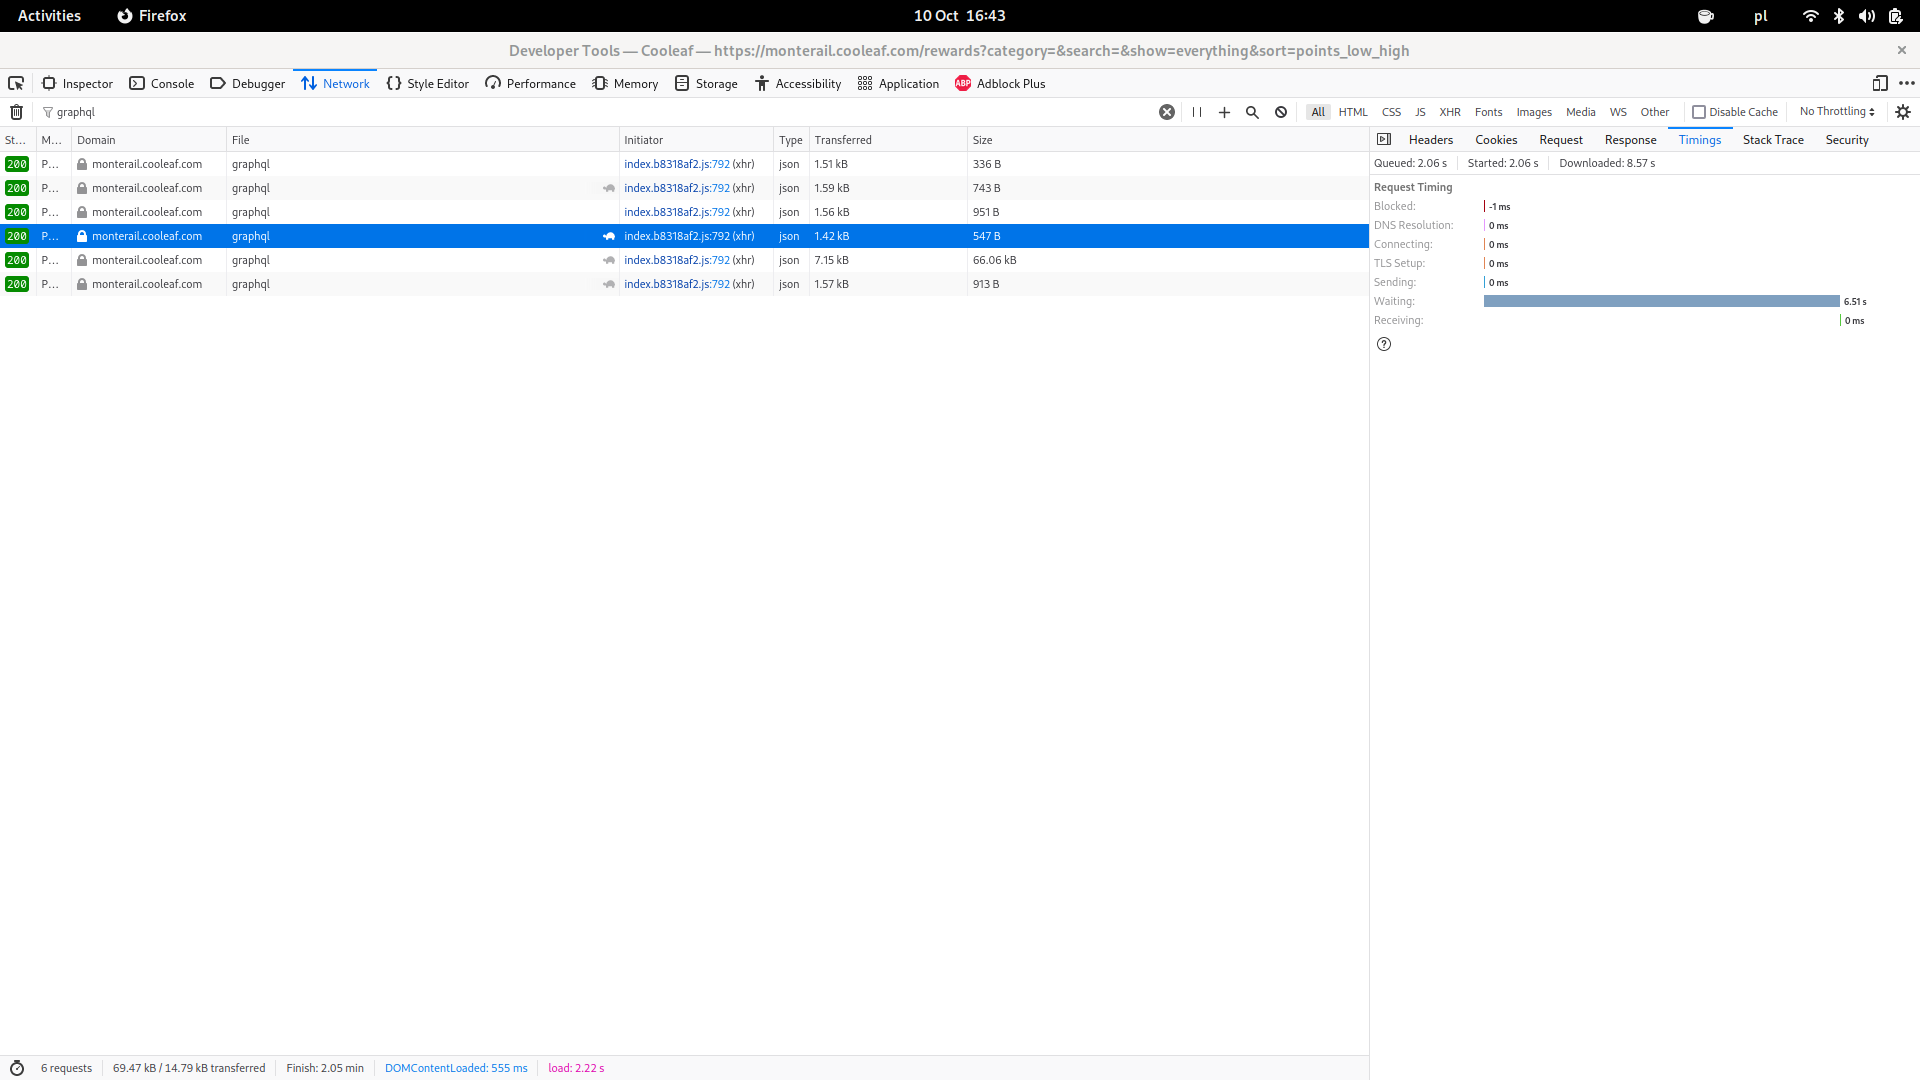1920x1080 pixels.
Task: Clear network log with trash icon
Action: 16,112
